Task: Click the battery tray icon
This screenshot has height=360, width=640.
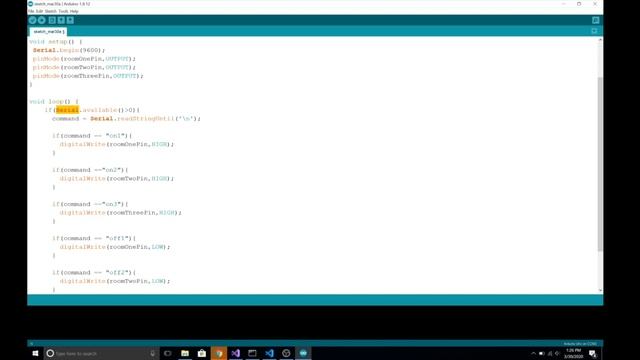Action: 542,353
